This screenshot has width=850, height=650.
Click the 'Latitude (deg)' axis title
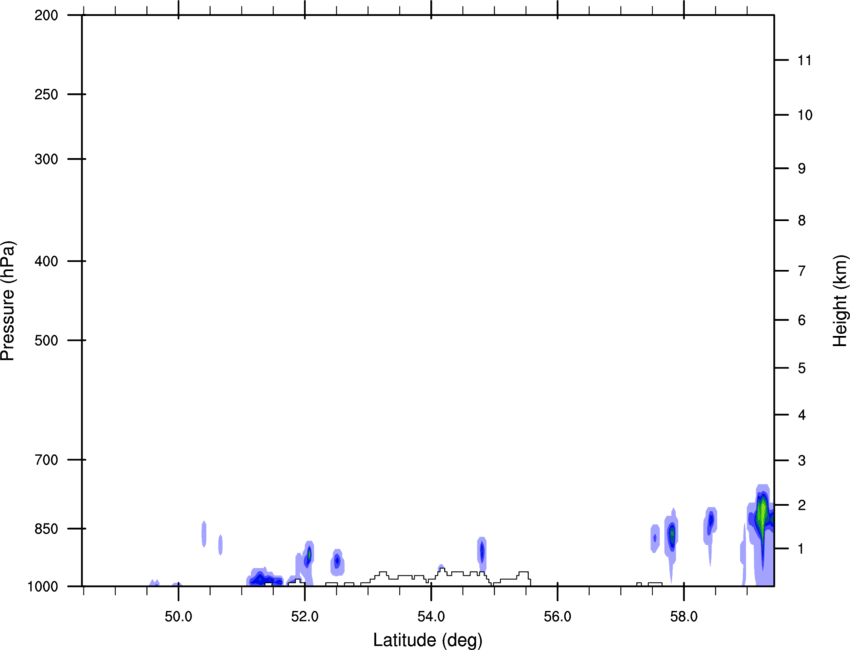coord(427,640)
